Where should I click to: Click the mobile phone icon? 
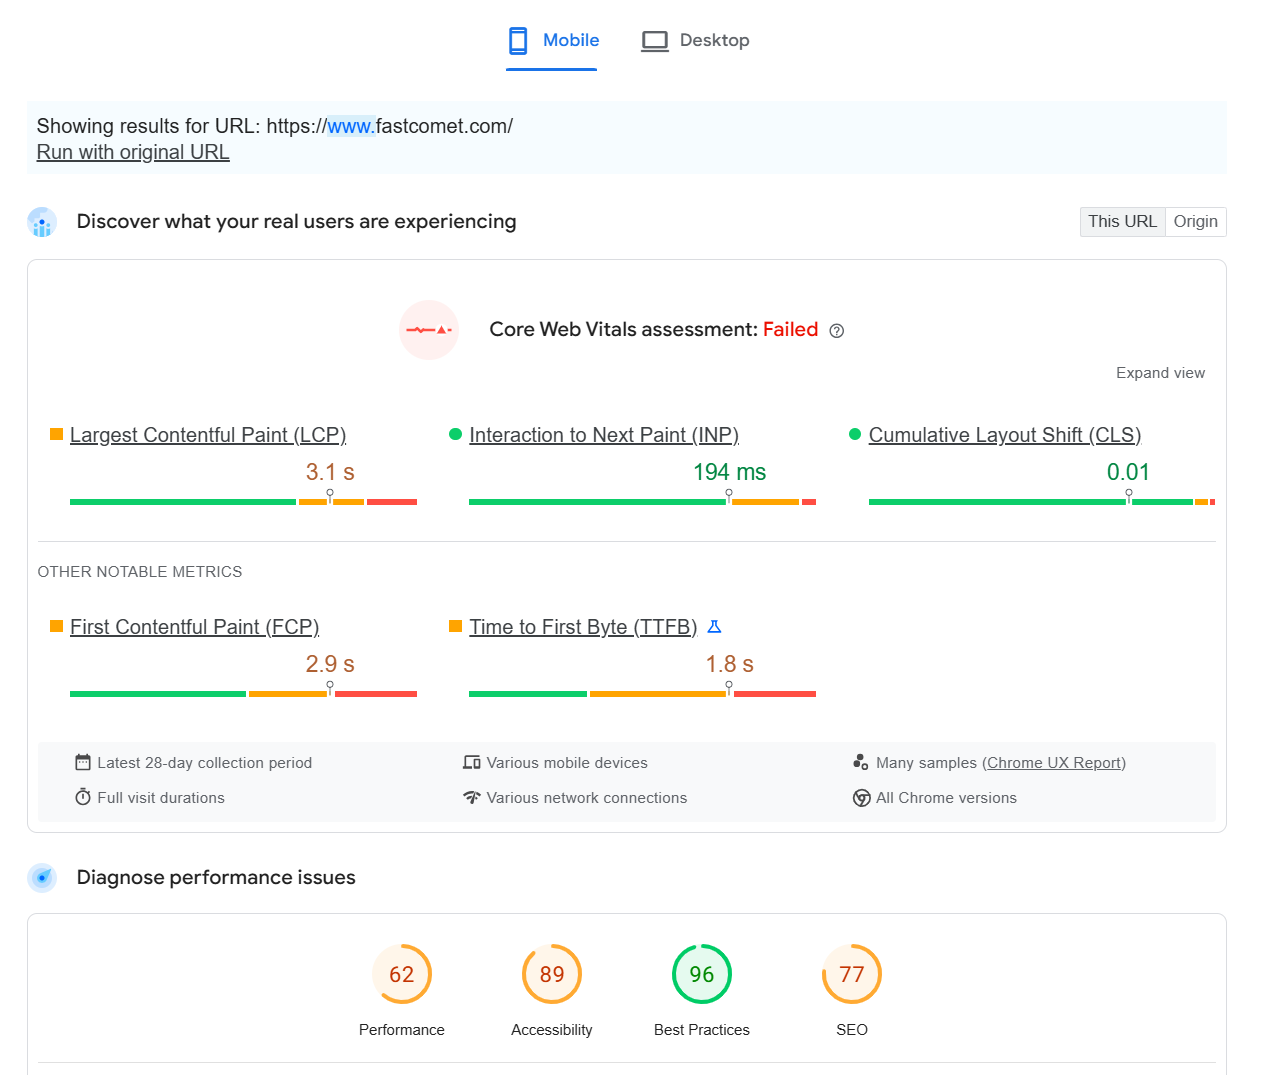click(x=518, y=41)
